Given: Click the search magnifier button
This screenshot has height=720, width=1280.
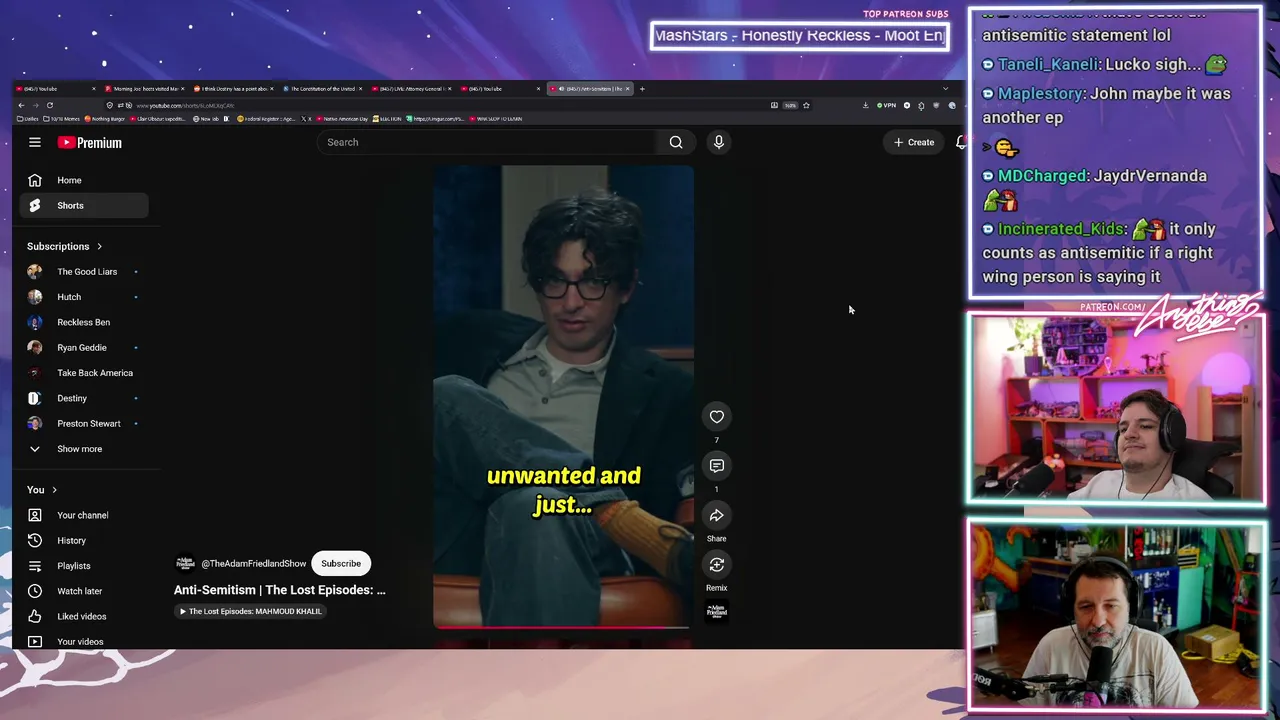Looking at the screenshot, I should pos(676,142).
